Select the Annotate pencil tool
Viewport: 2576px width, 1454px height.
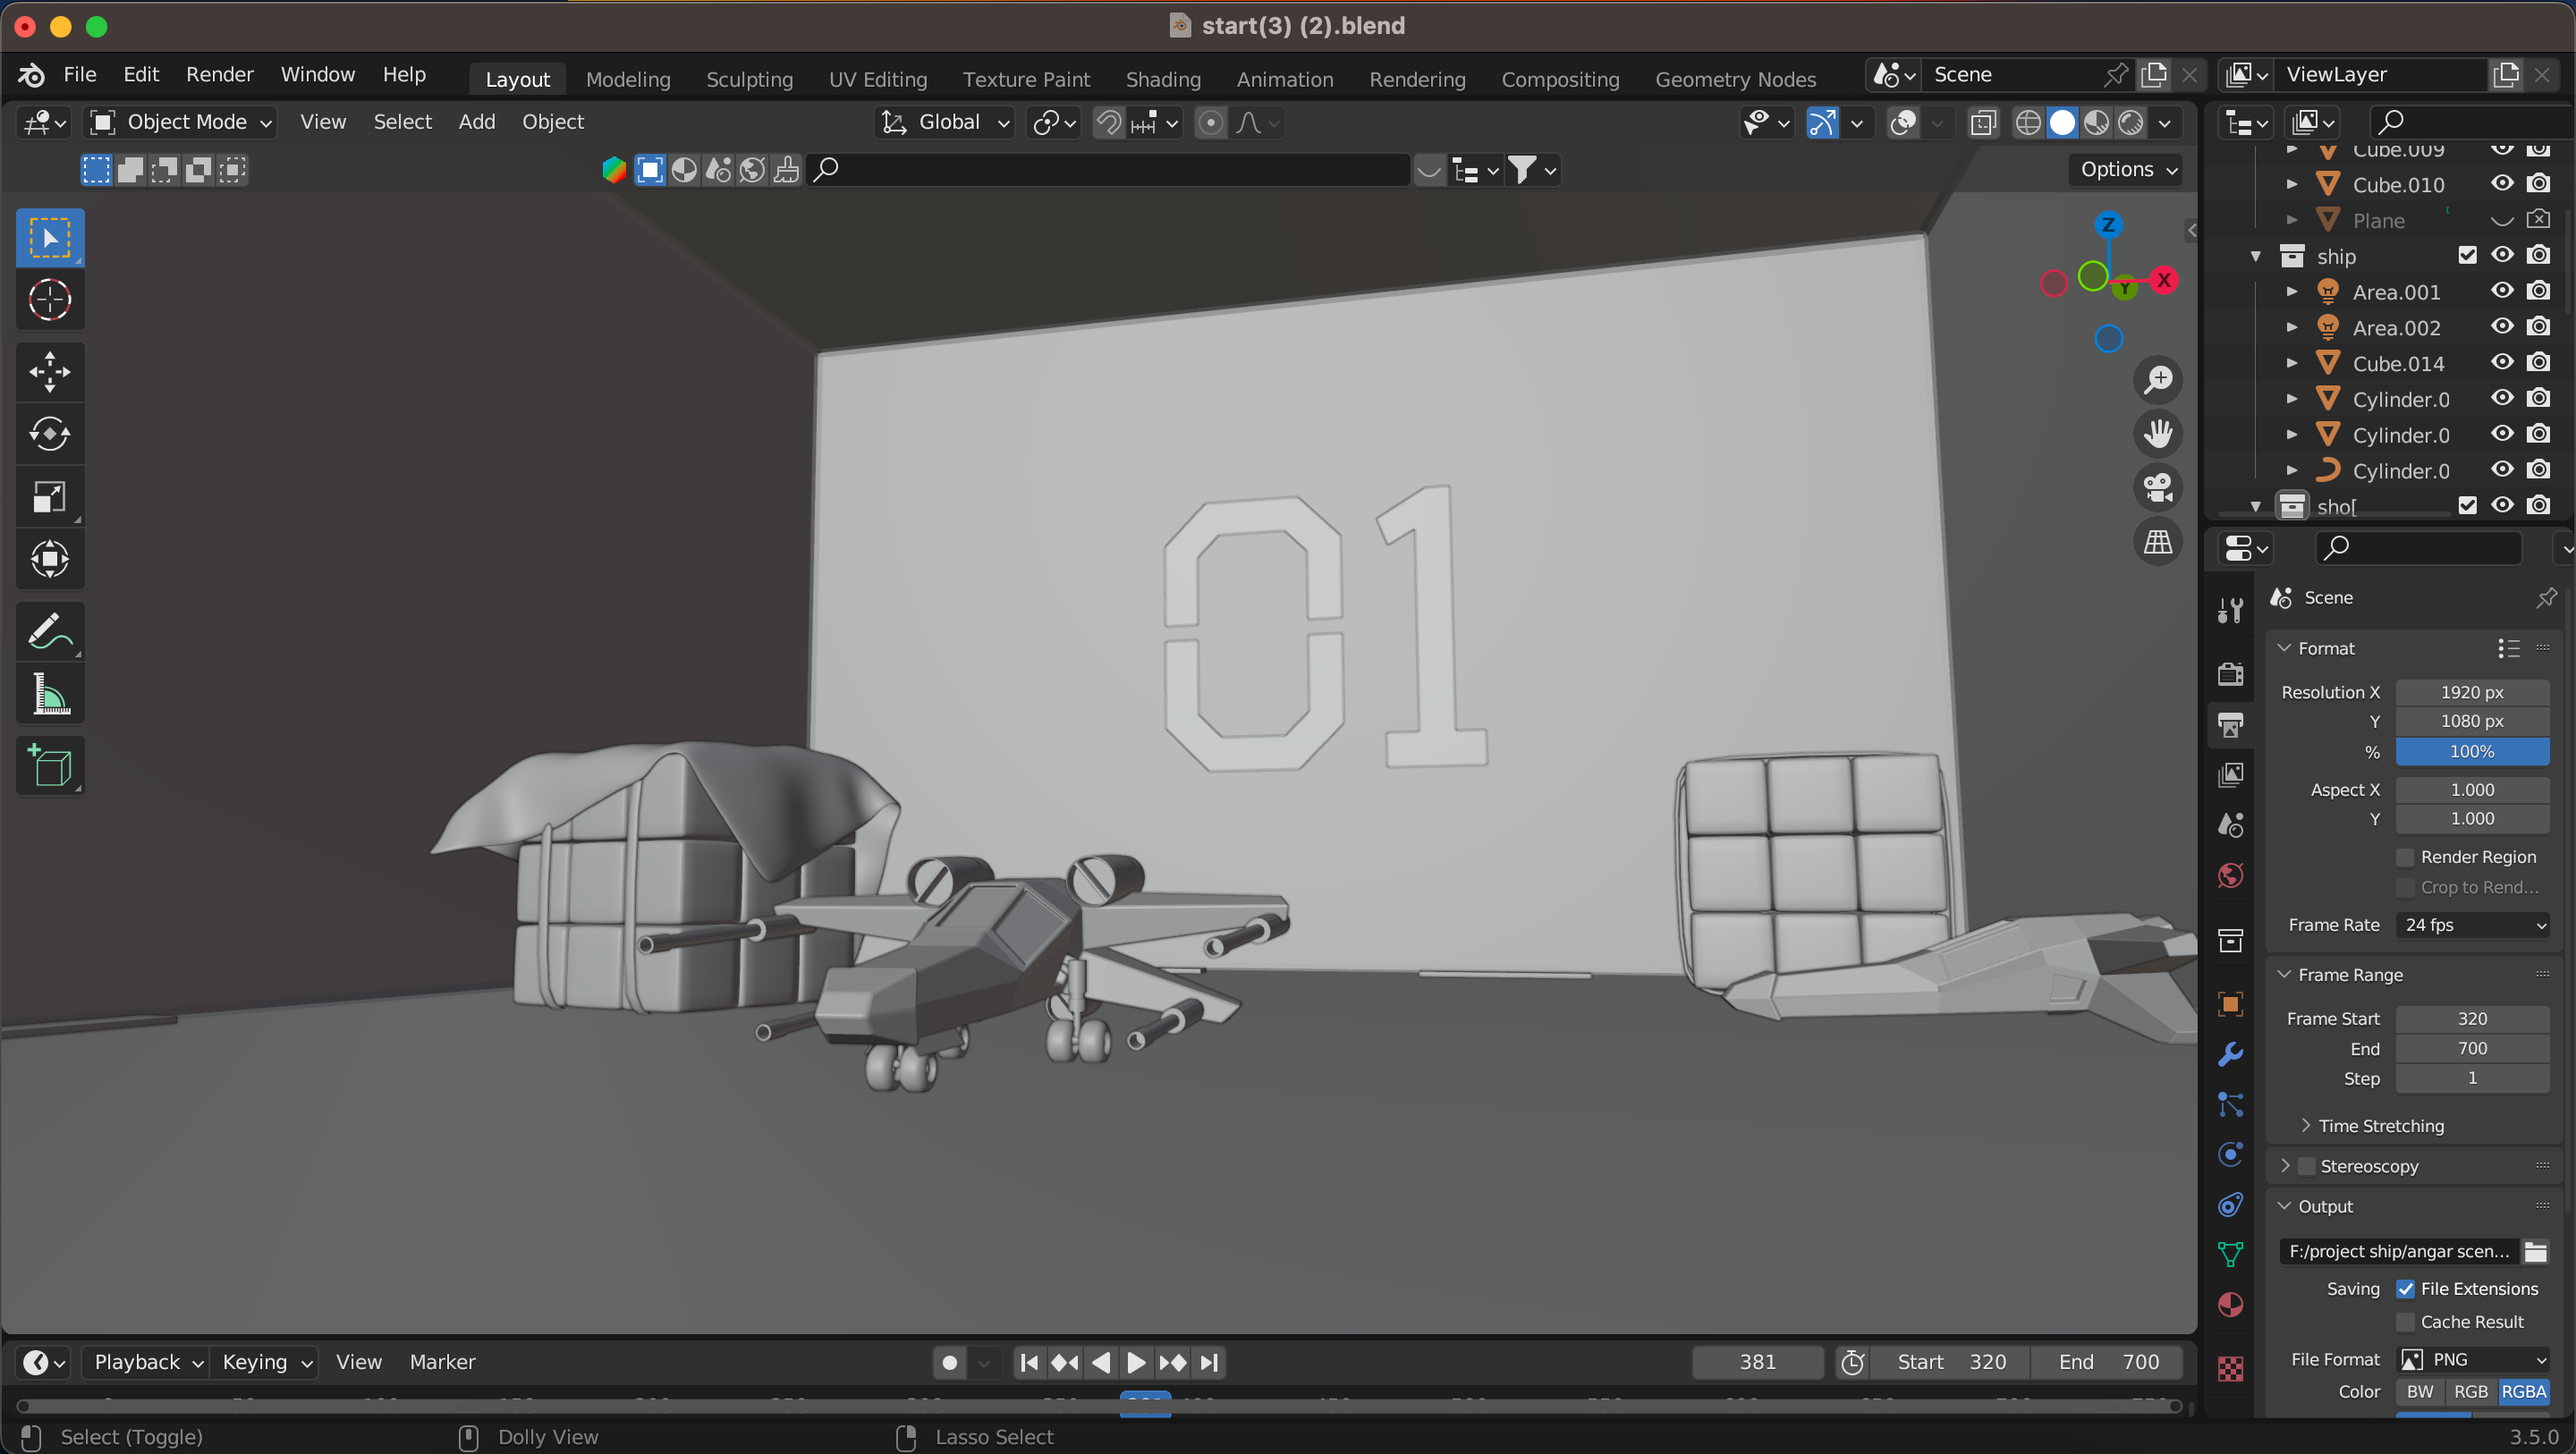49,631
